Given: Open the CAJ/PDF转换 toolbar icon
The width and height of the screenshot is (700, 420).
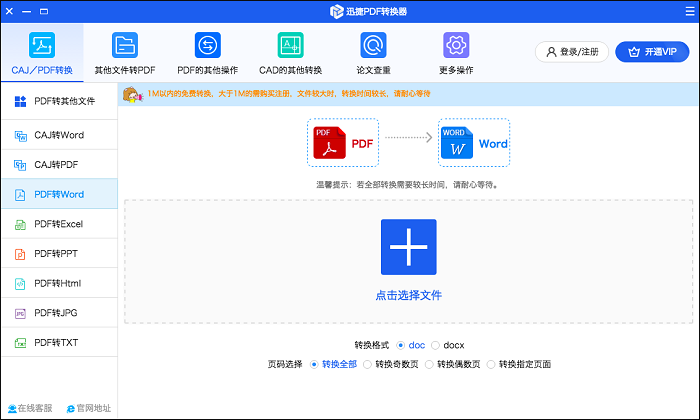Looking at the screenshot, I should pos(41,46).
